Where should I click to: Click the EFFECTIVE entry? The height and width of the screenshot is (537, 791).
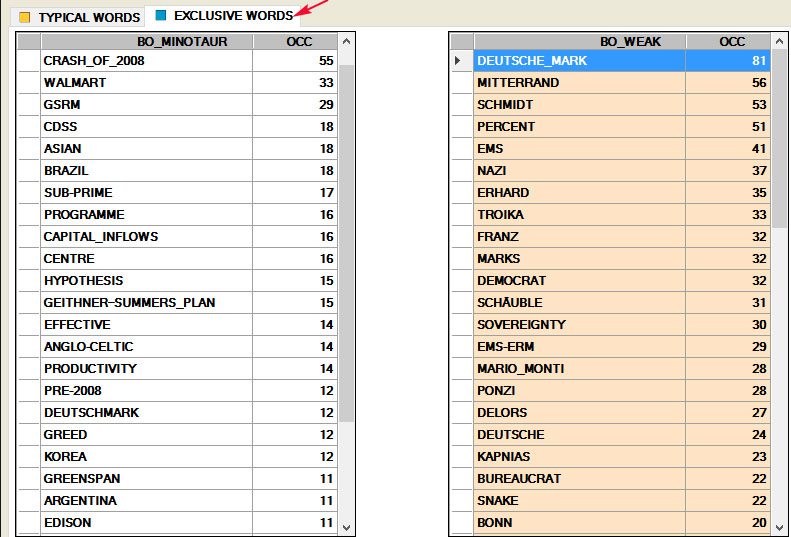pyautogui.click(x=178, y=325)
